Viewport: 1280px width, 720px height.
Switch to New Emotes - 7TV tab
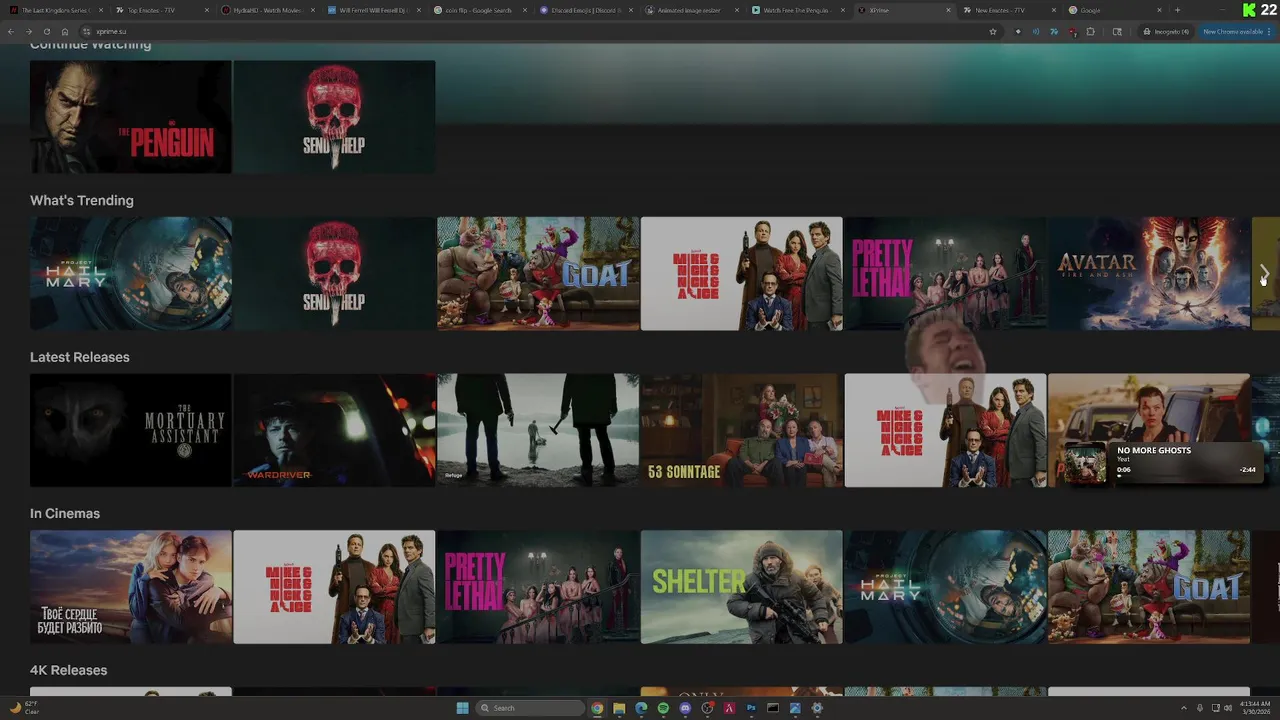pos(1008,10)
